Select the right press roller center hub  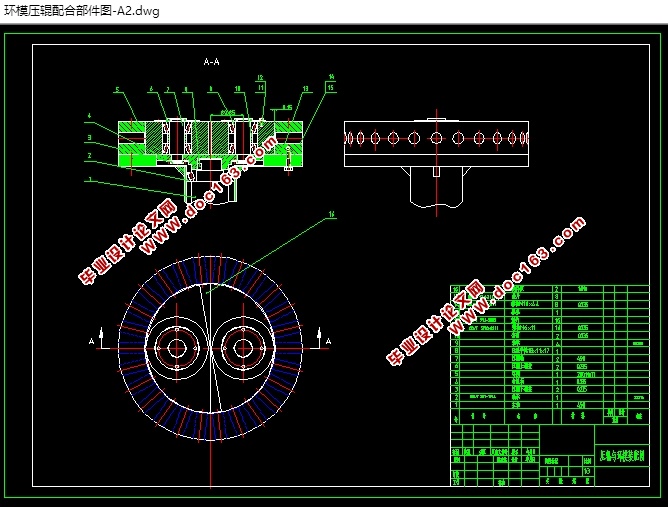coord(243,348)
